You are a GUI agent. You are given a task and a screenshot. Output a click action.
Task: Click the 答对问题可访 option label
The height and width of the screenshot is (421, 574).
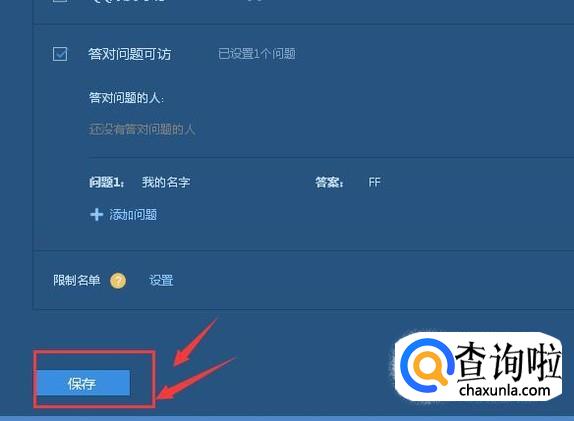point(130,54)
